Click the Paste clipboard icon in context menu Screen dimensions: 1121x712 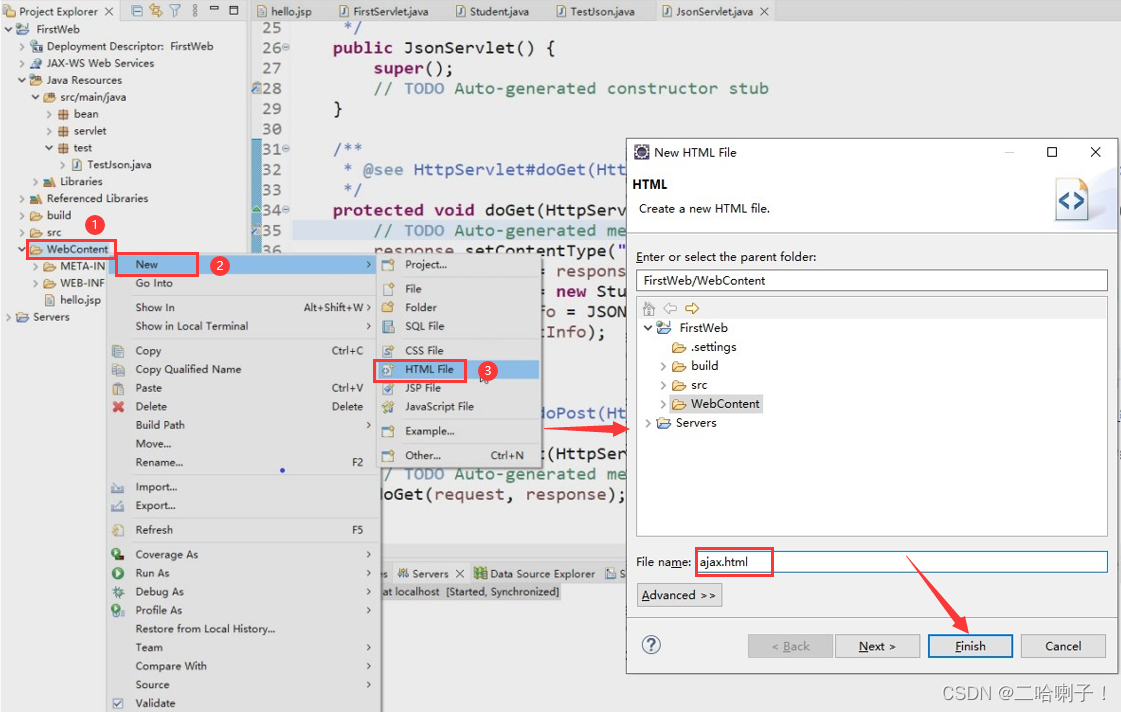[118, 388]
